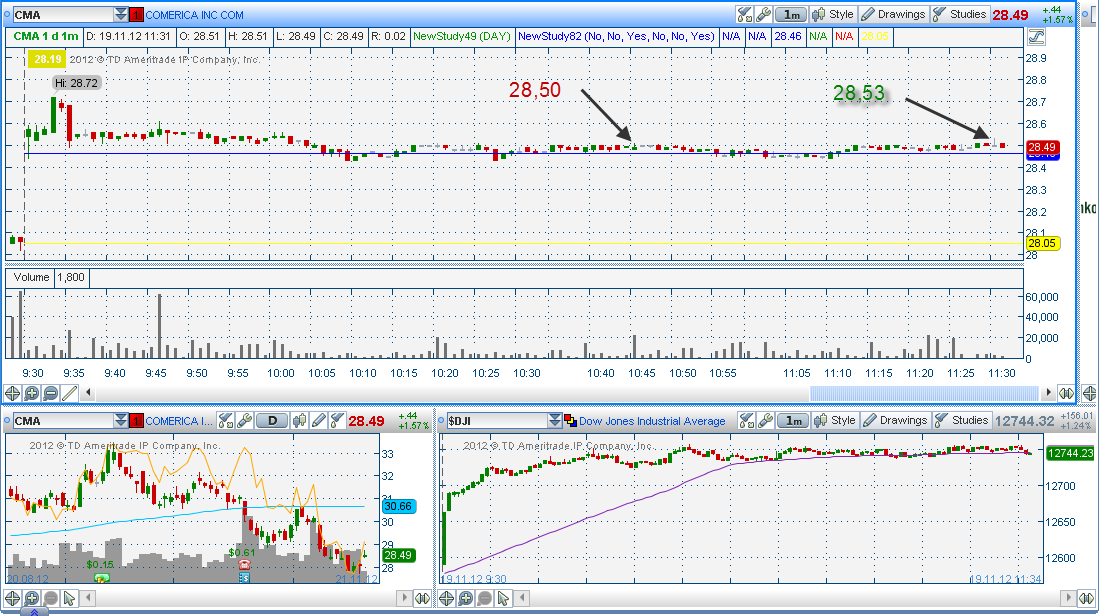
Task: Open settings wrench on the daily CMA chart
Action: 244,420
